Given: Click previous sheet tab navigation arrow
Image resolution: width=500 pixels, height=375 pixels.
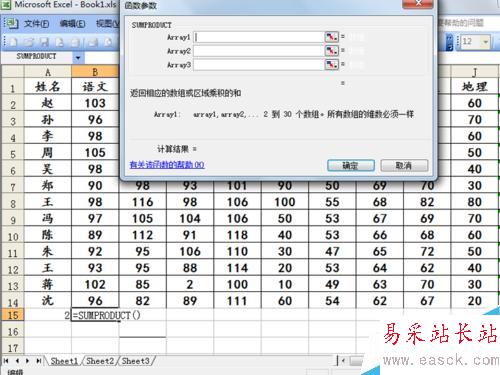Looking at the screenshot, I should (17, 361).
